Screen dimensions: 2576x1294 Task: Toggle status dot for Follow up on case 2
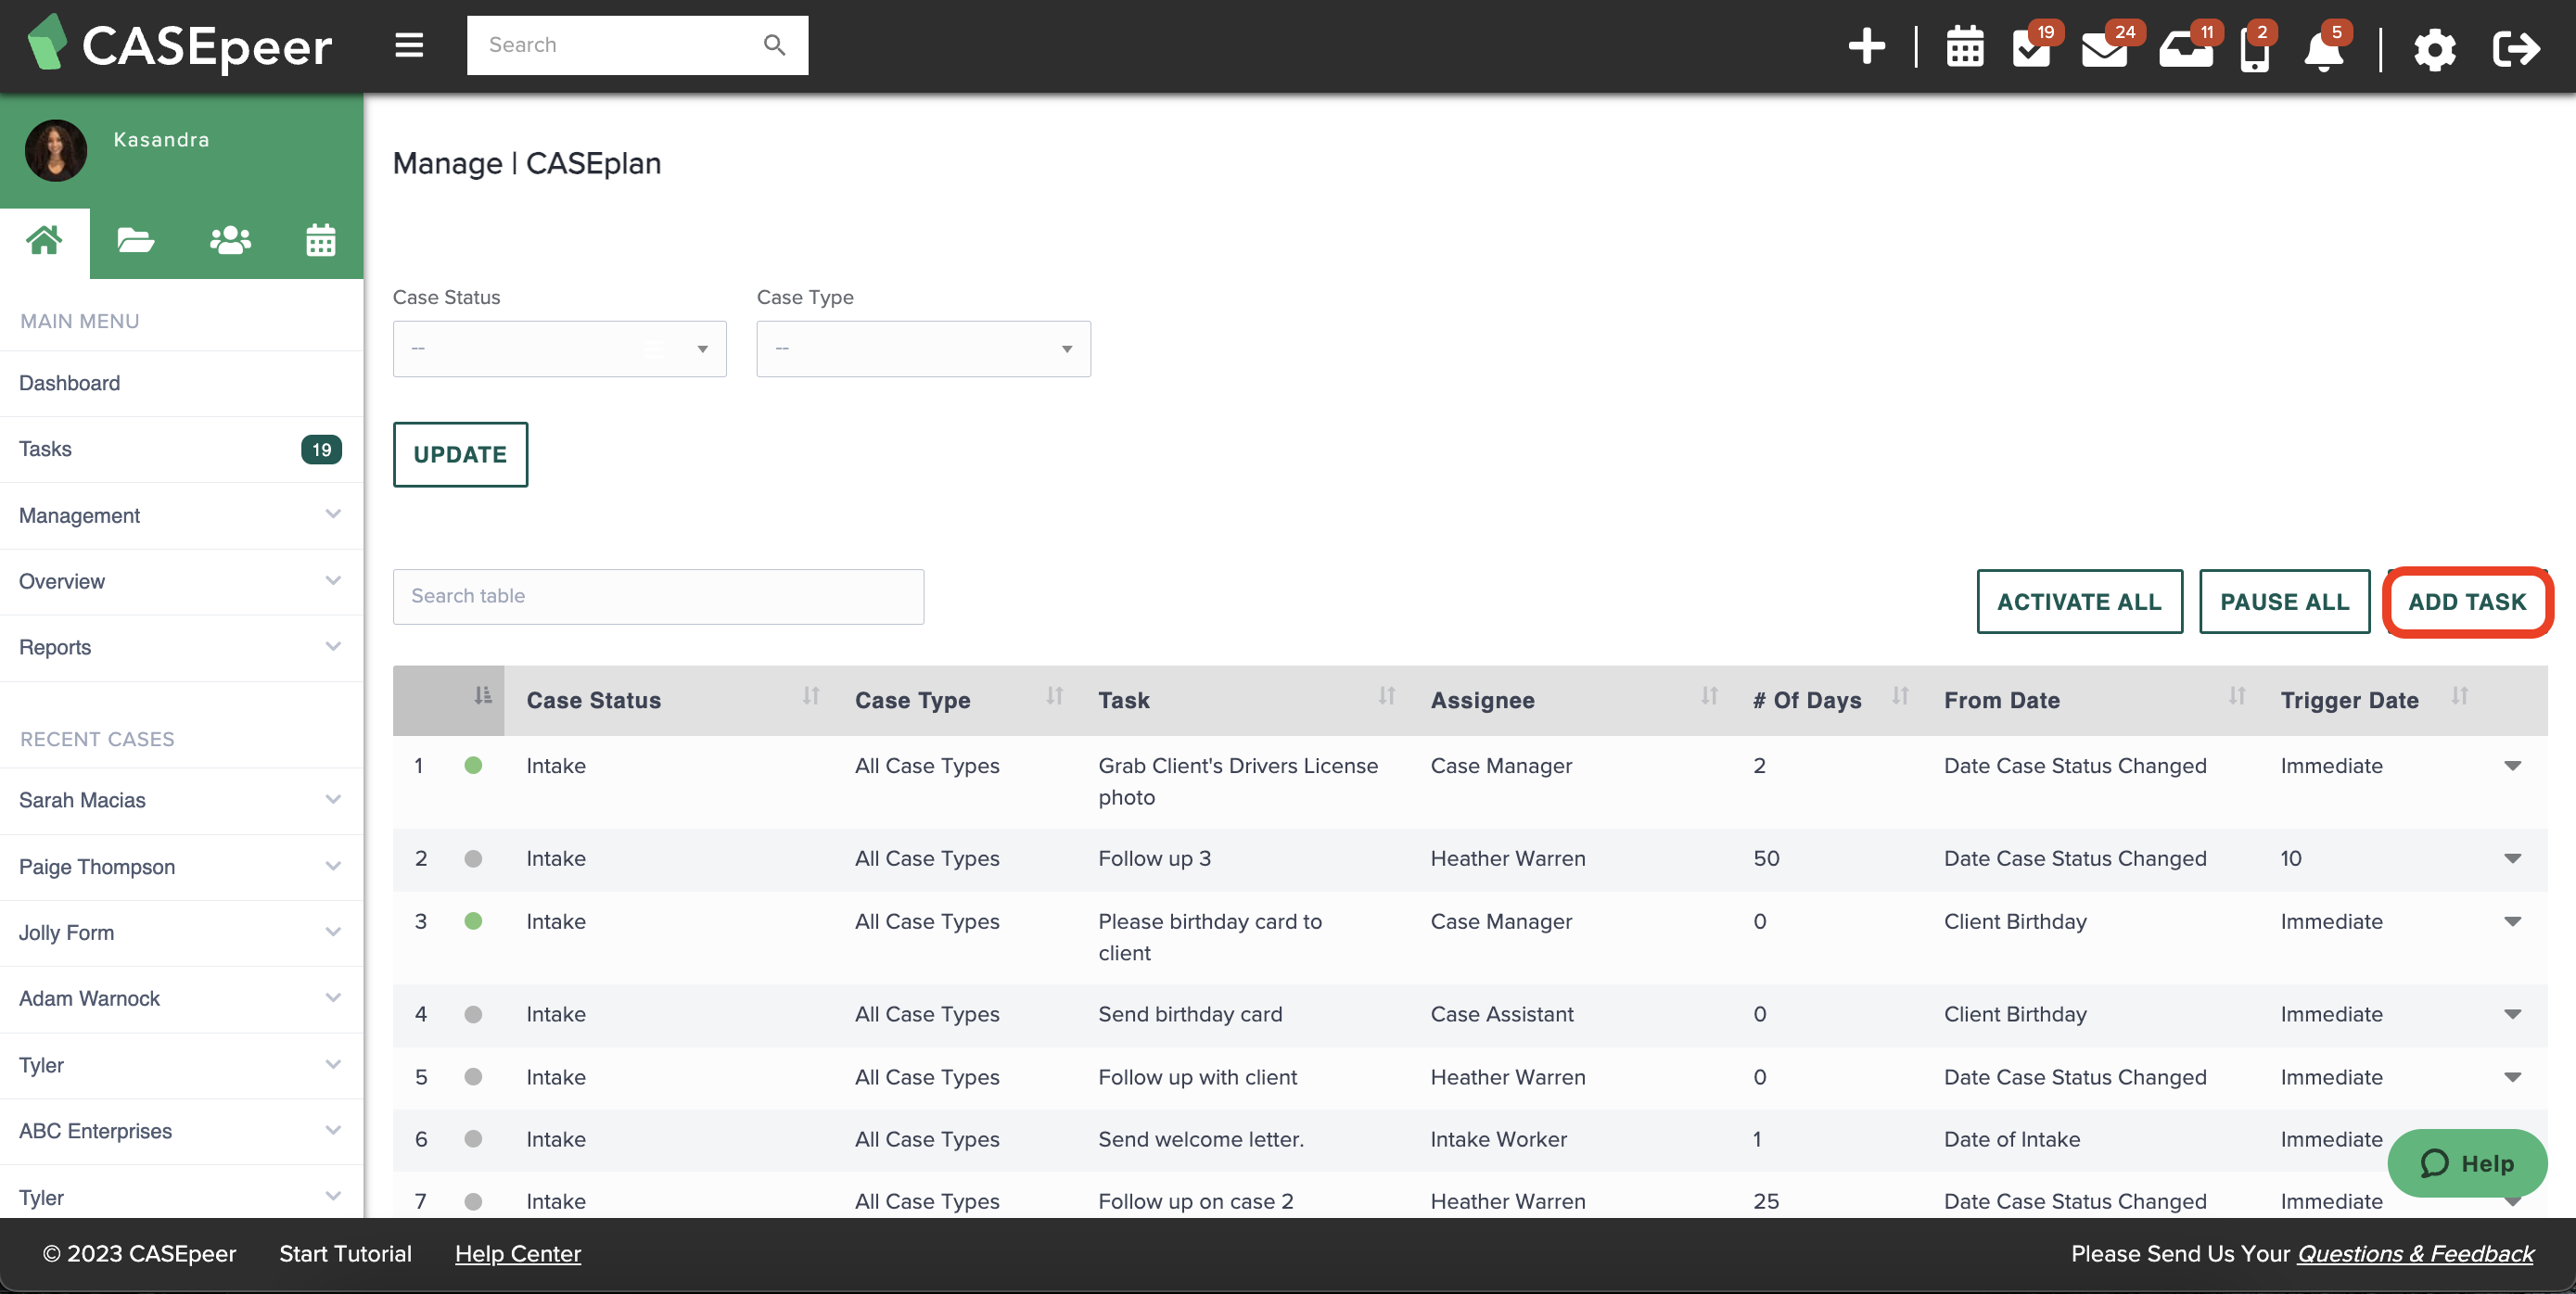[x=473, y=1201]
